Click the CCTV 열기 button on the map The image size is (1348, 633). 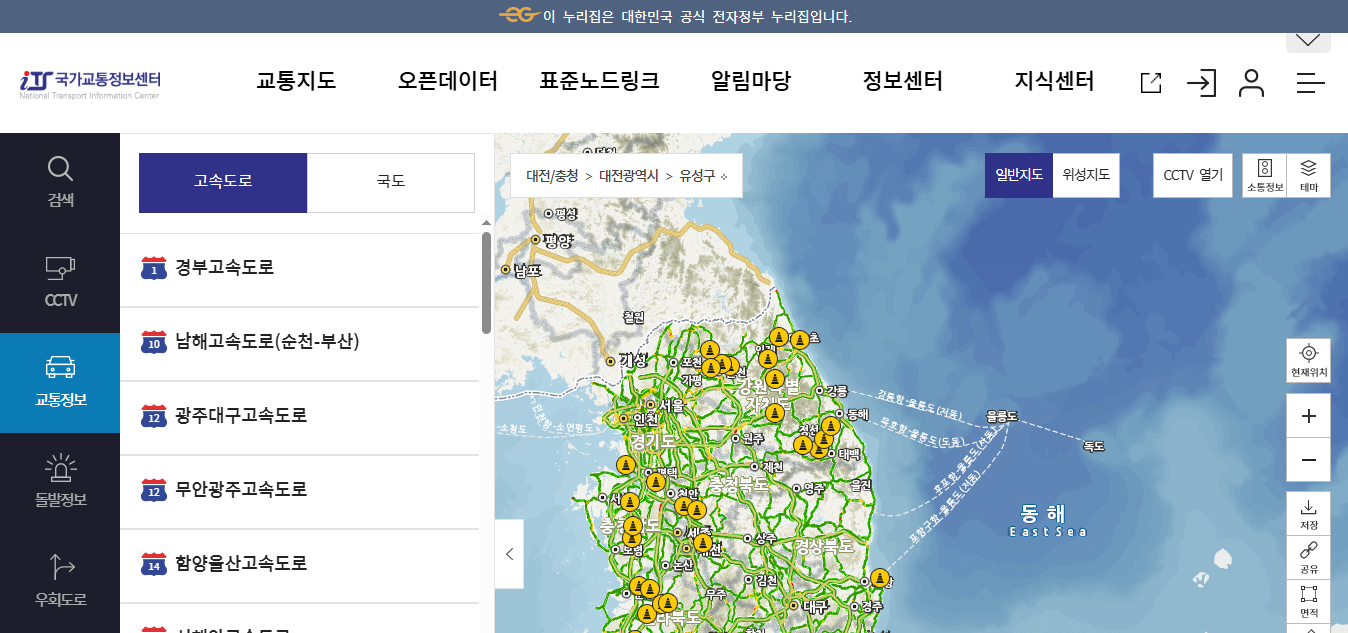pos(1192,174)
